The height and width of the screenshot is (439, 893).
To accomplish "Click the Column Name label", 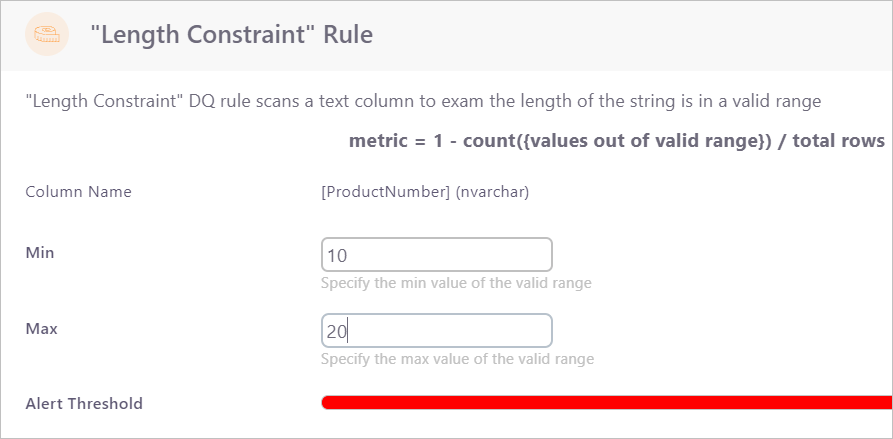I will coord(78,191).
